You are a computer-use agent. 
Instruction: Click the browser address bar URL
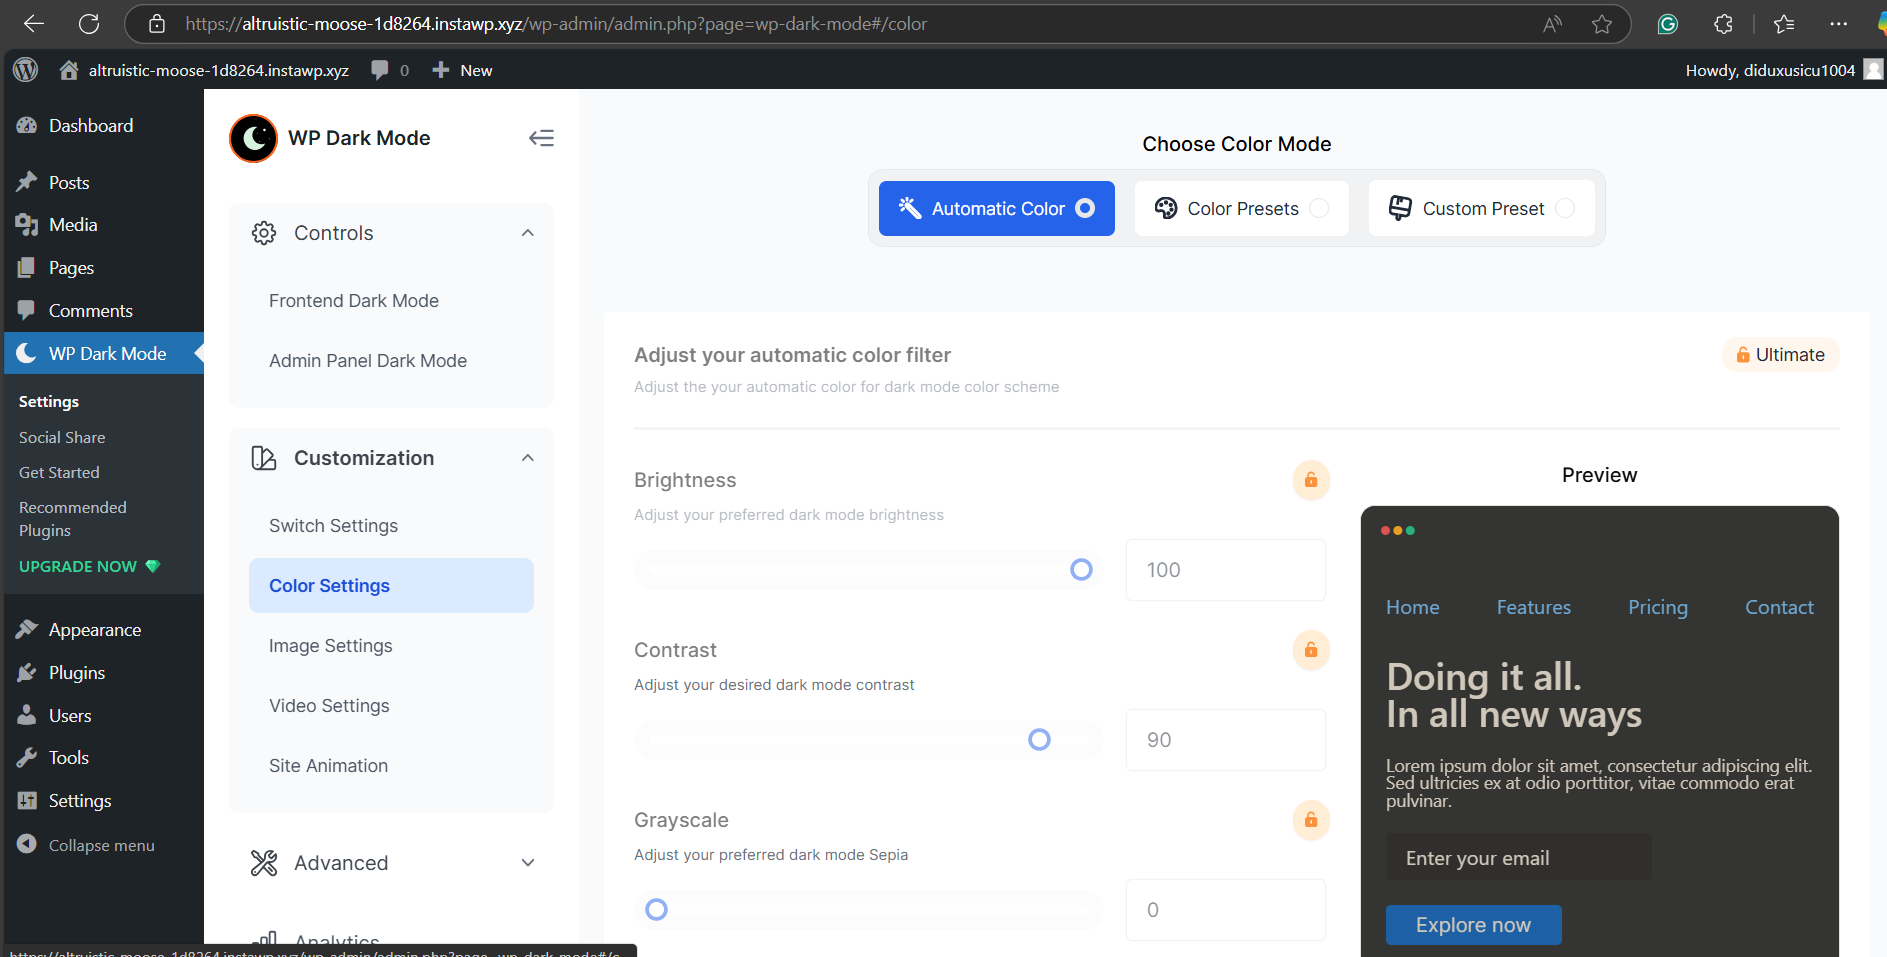[x=556, y=24]
